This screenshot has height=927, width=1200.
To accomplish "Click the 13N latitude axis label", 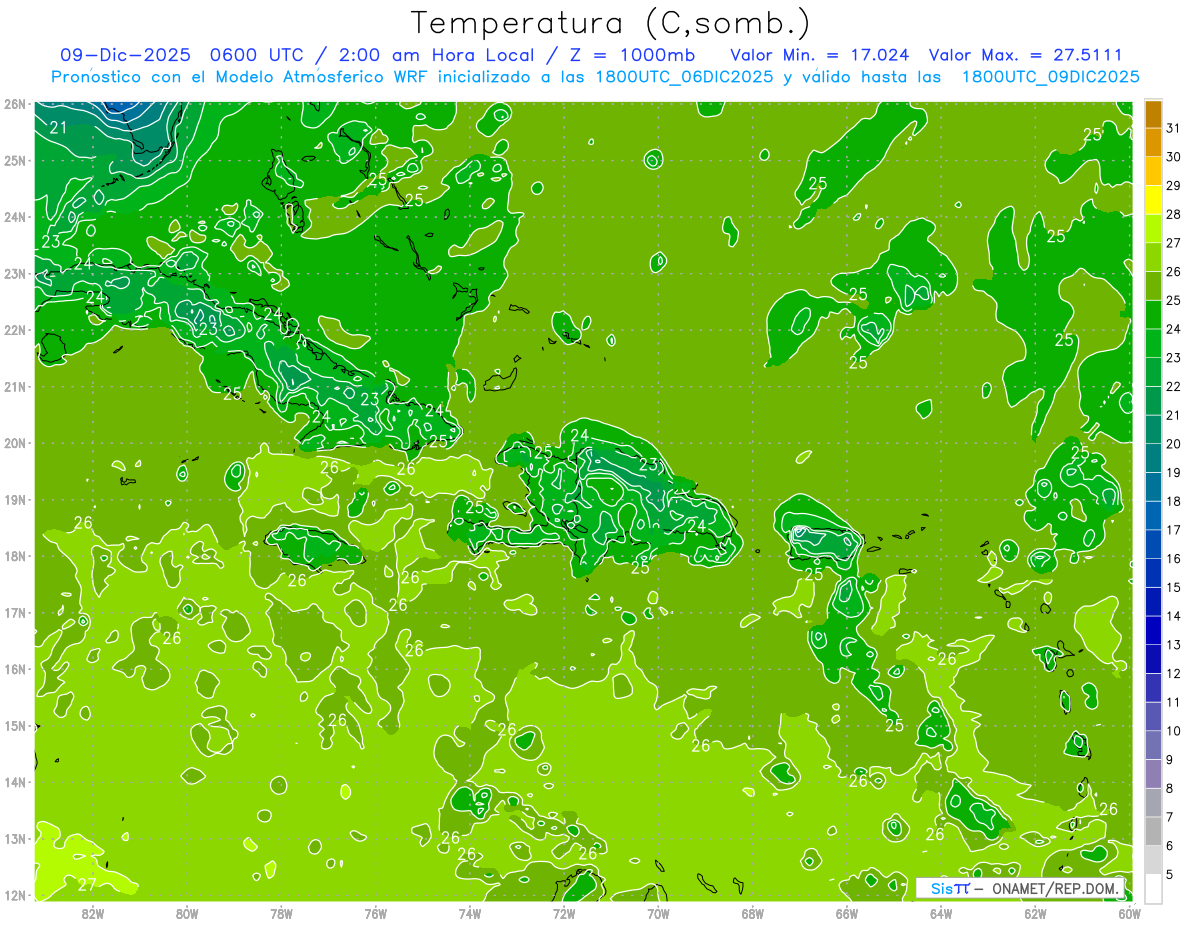I will (16, 839).
